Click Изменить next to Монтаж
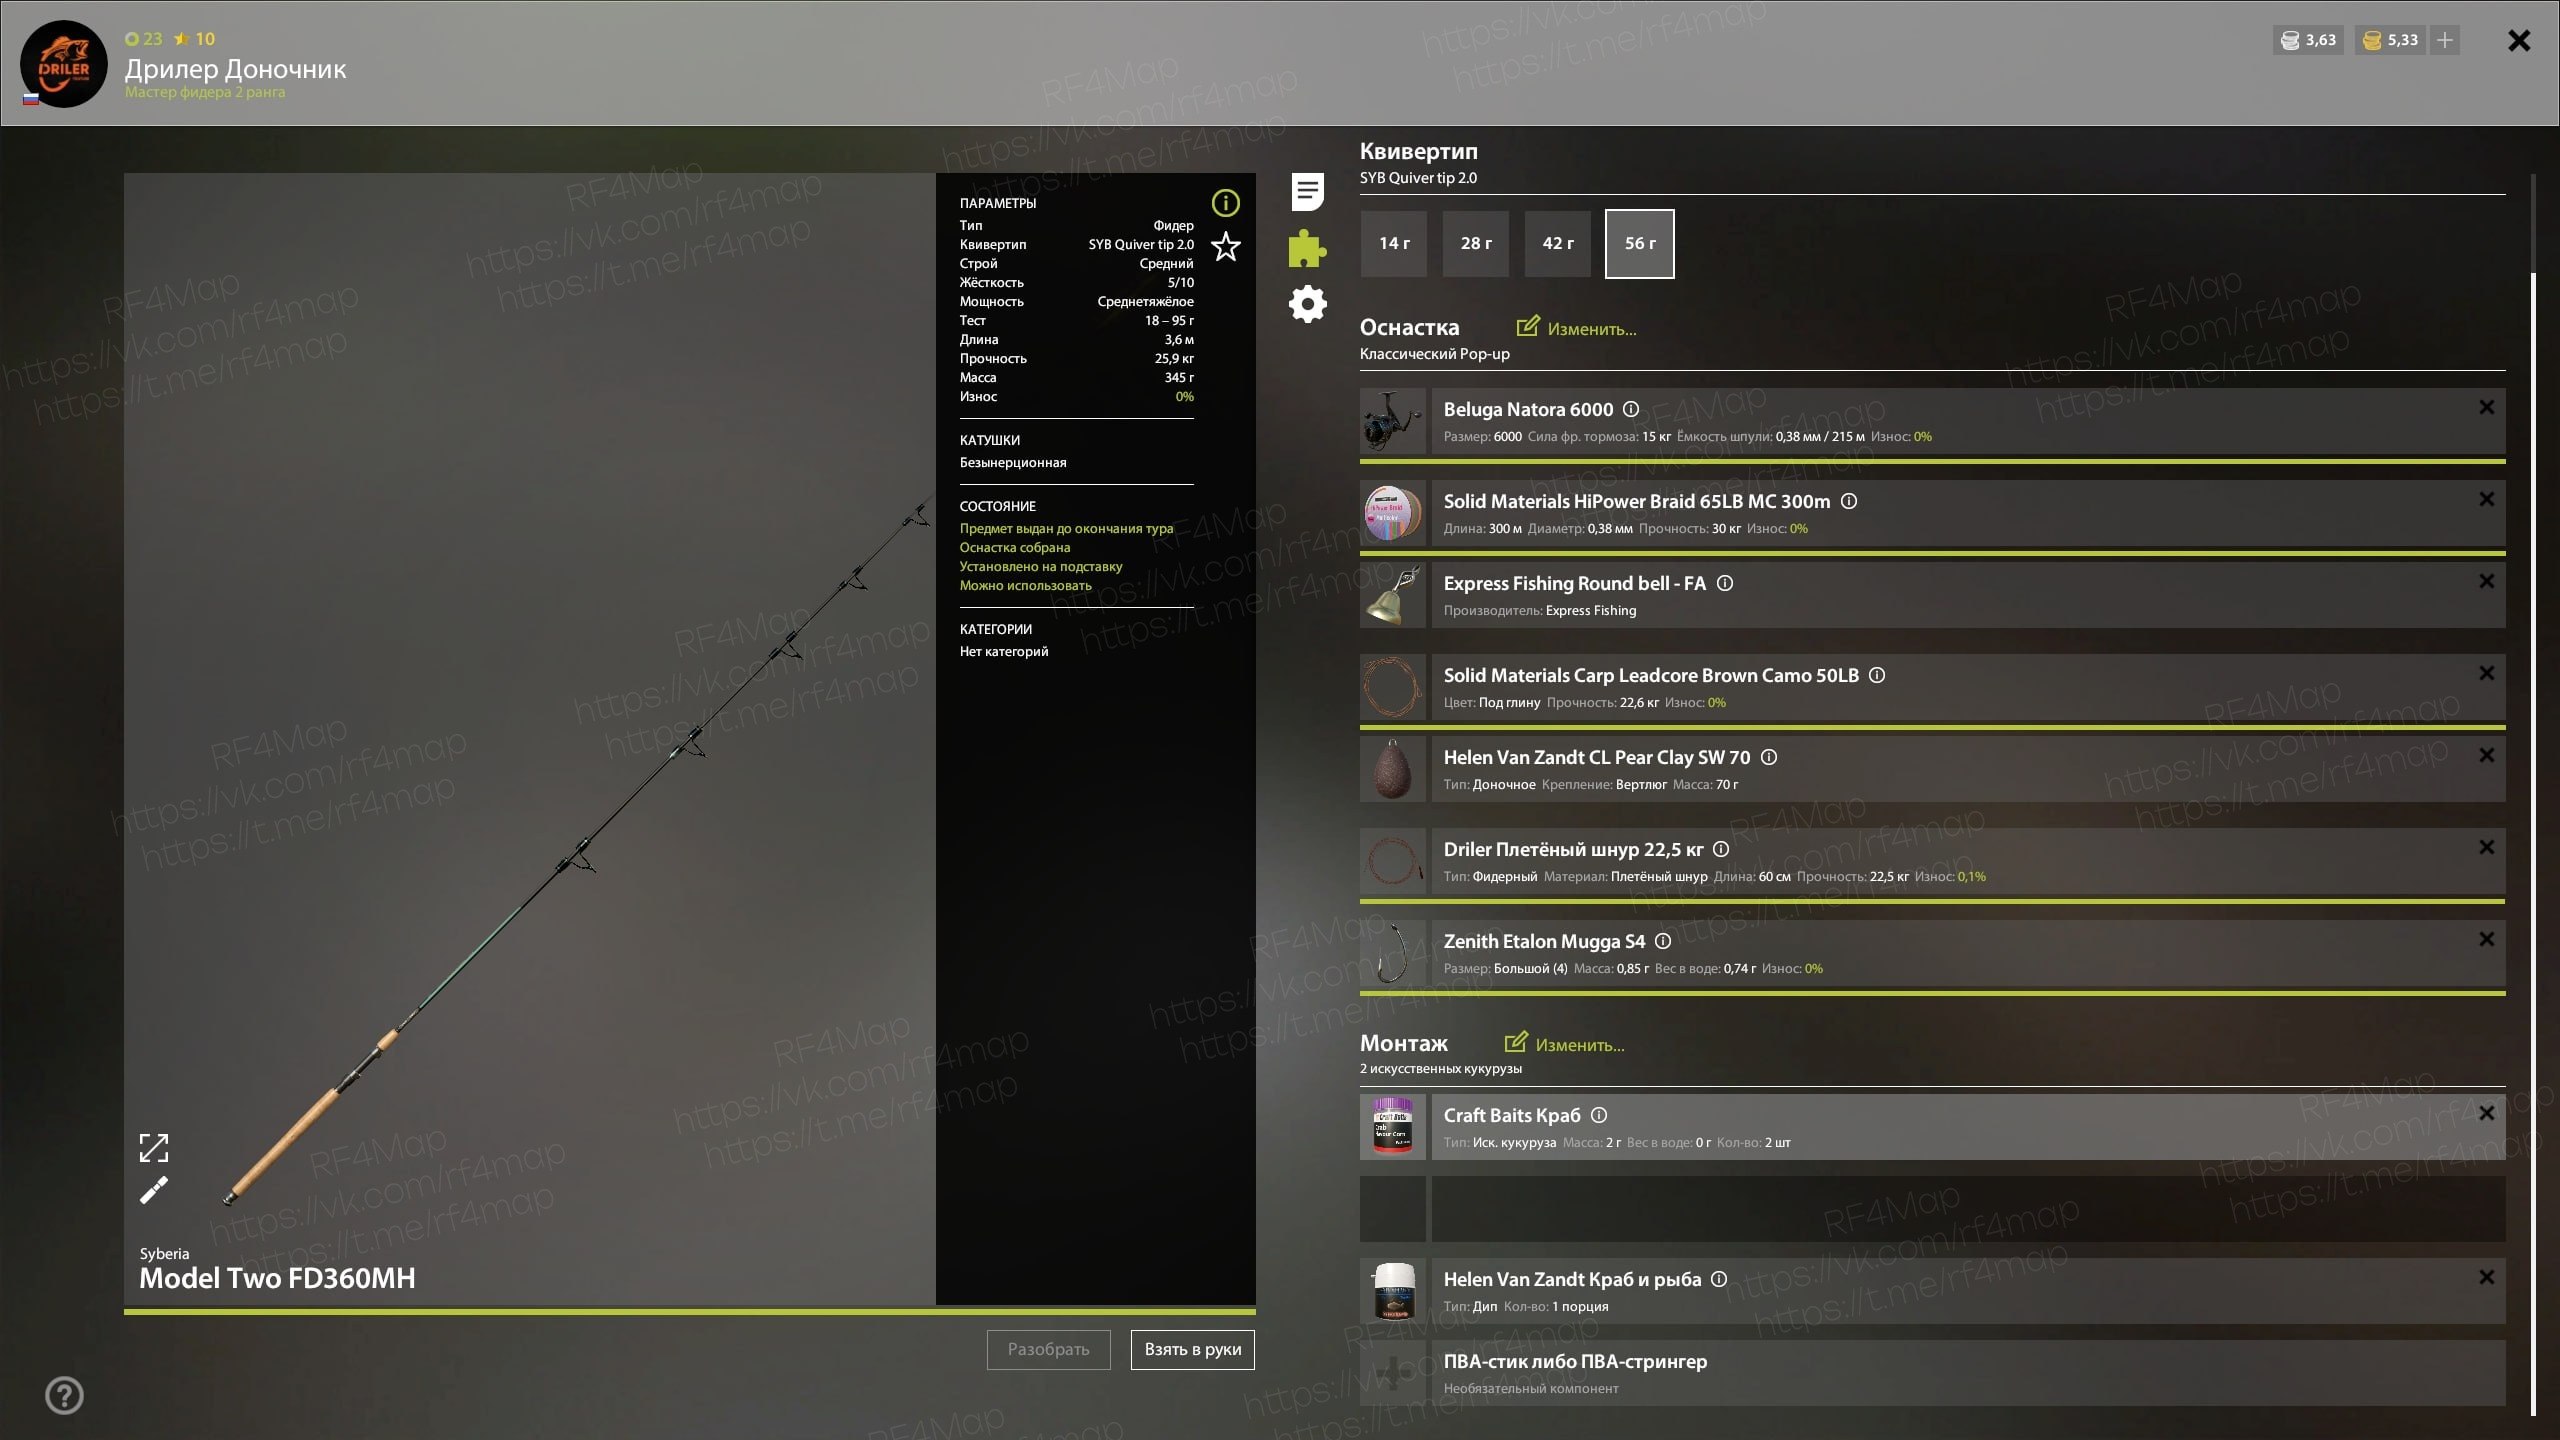 click(x=1565, y=1044)
